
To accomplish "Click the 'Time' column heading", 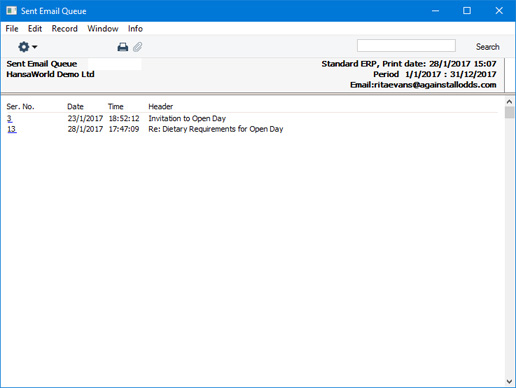I will click(x=116, y=107).
